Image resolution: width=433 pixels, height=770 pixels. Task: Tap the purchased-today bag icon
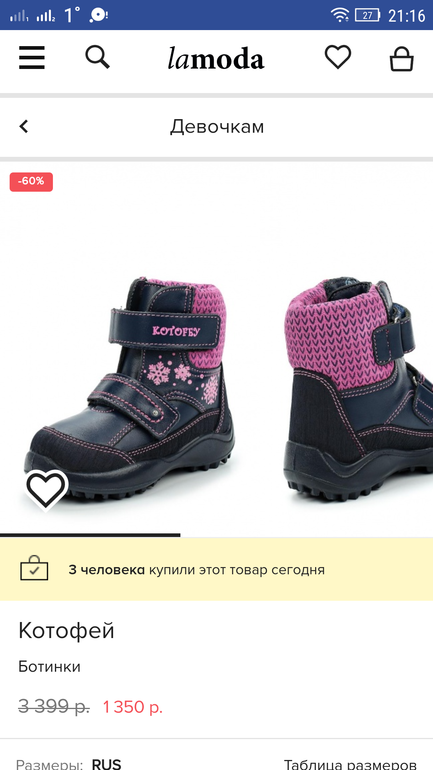point(34,569)
